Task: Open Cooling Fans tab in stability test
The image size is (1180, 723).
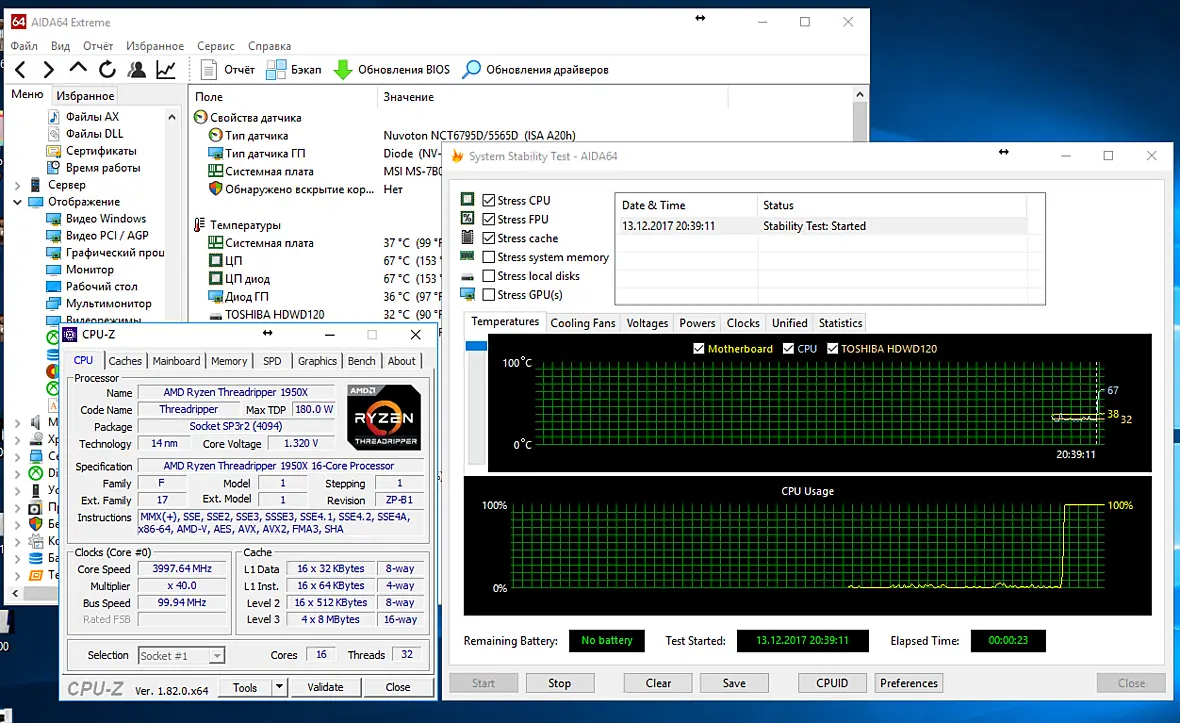Action: pos(582,323)
